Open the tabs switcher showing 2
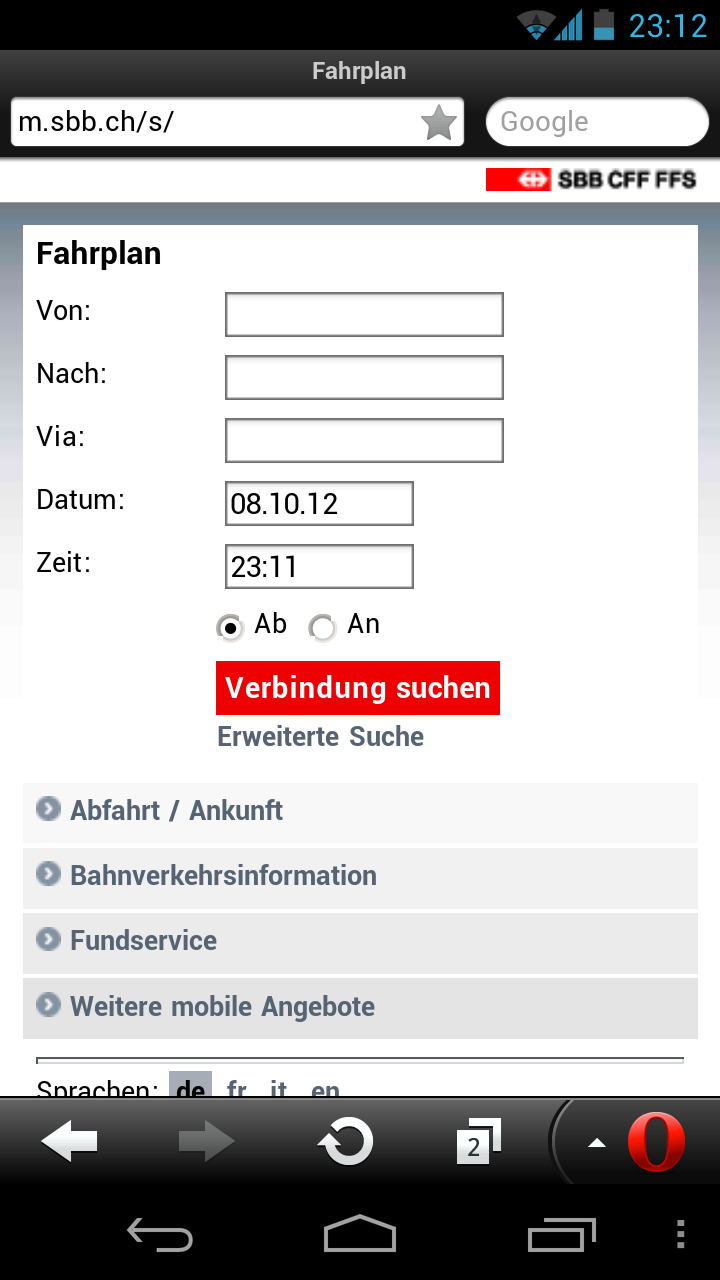Viewport: 720px width, 1280px height. 477,1141
